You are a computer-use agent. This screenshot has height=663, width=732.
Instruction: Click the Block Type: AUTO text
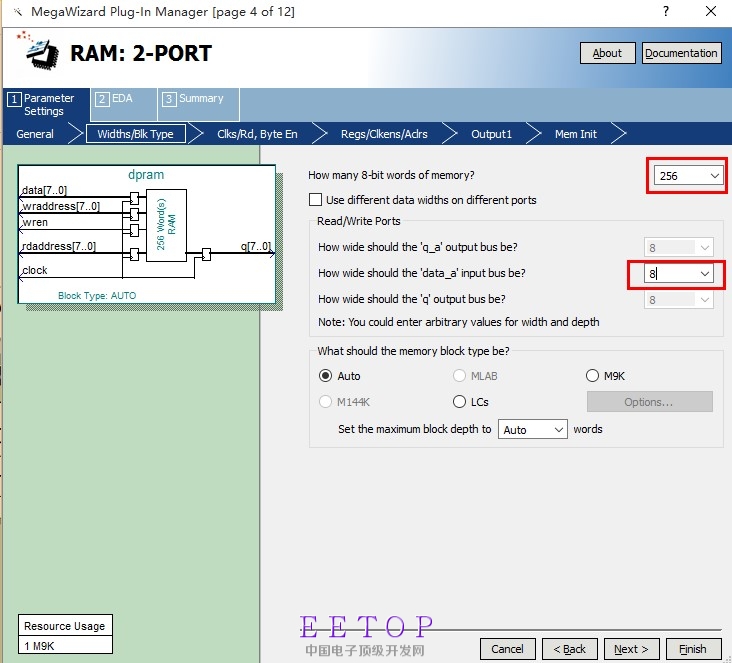pyautogui.click(x=97, y=296)
